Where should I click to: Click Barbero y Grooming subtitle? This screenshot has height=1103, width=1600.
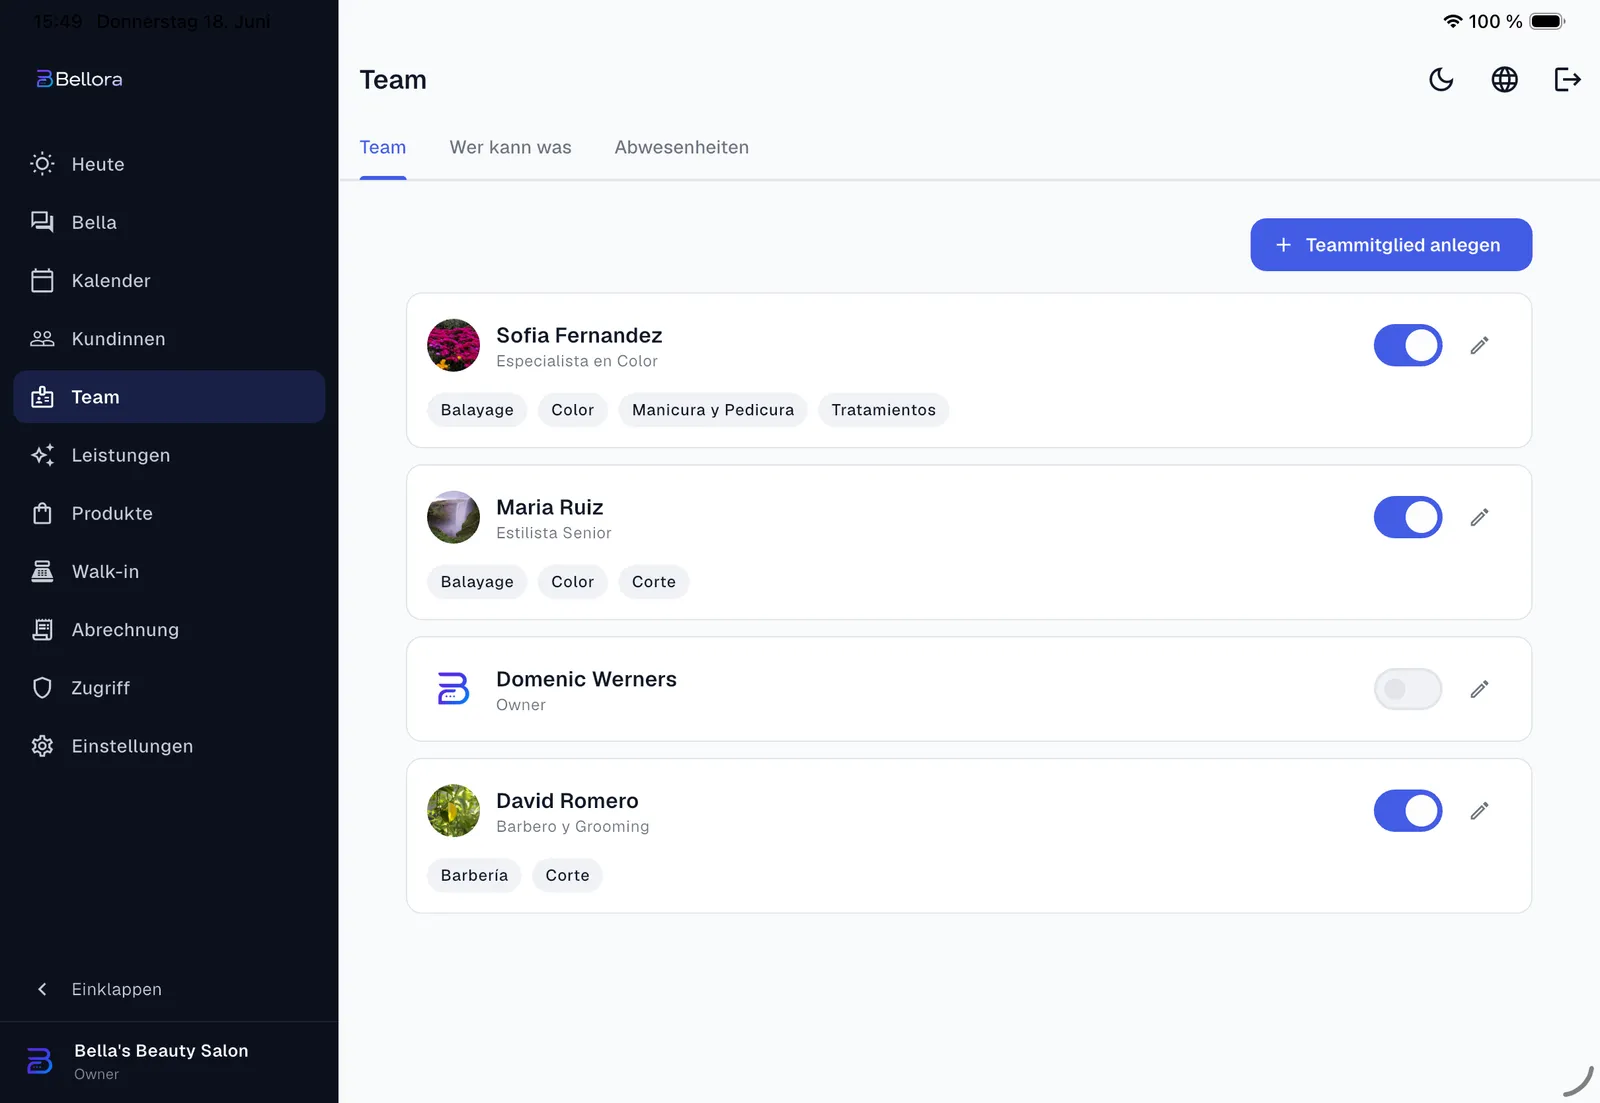(x=573, y=827)
